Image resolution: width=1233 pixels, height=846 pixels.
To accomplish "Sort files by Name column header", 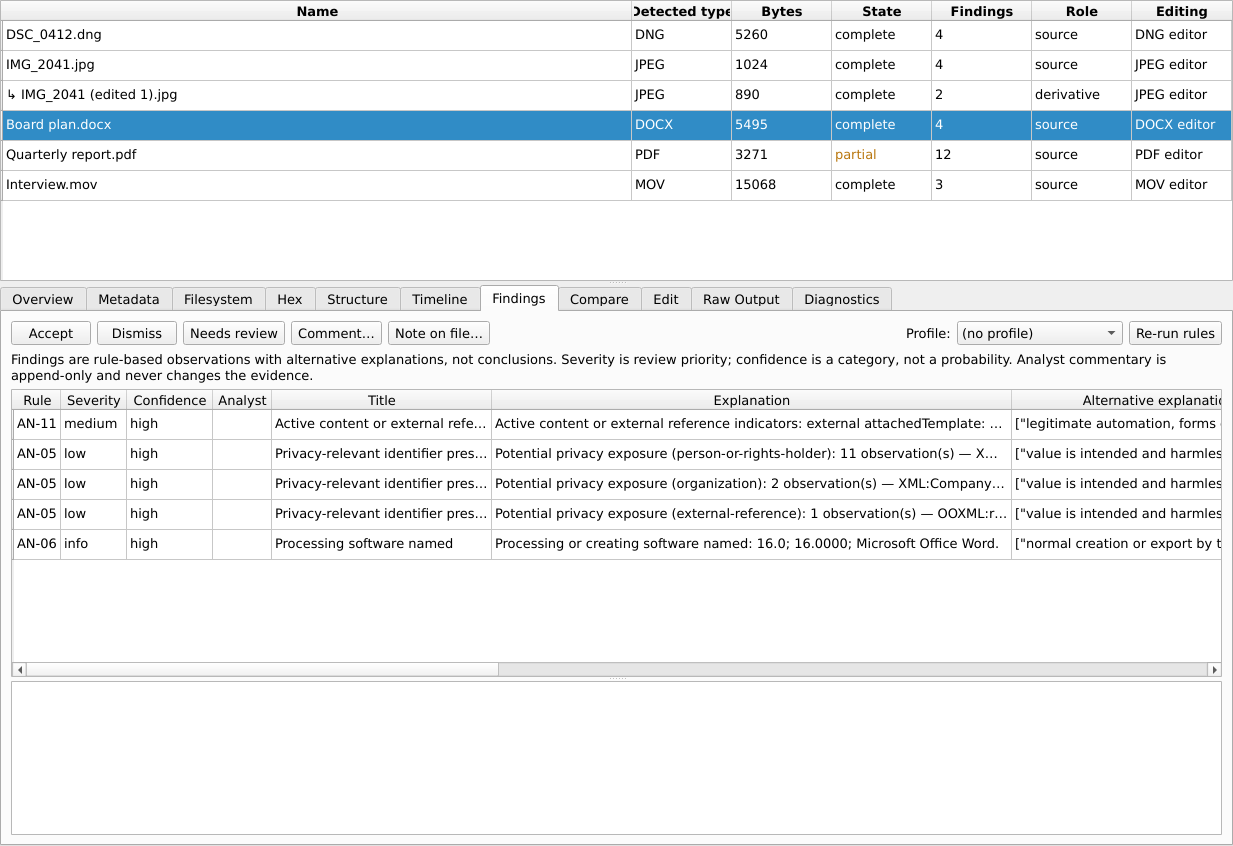I will [317, 11].
